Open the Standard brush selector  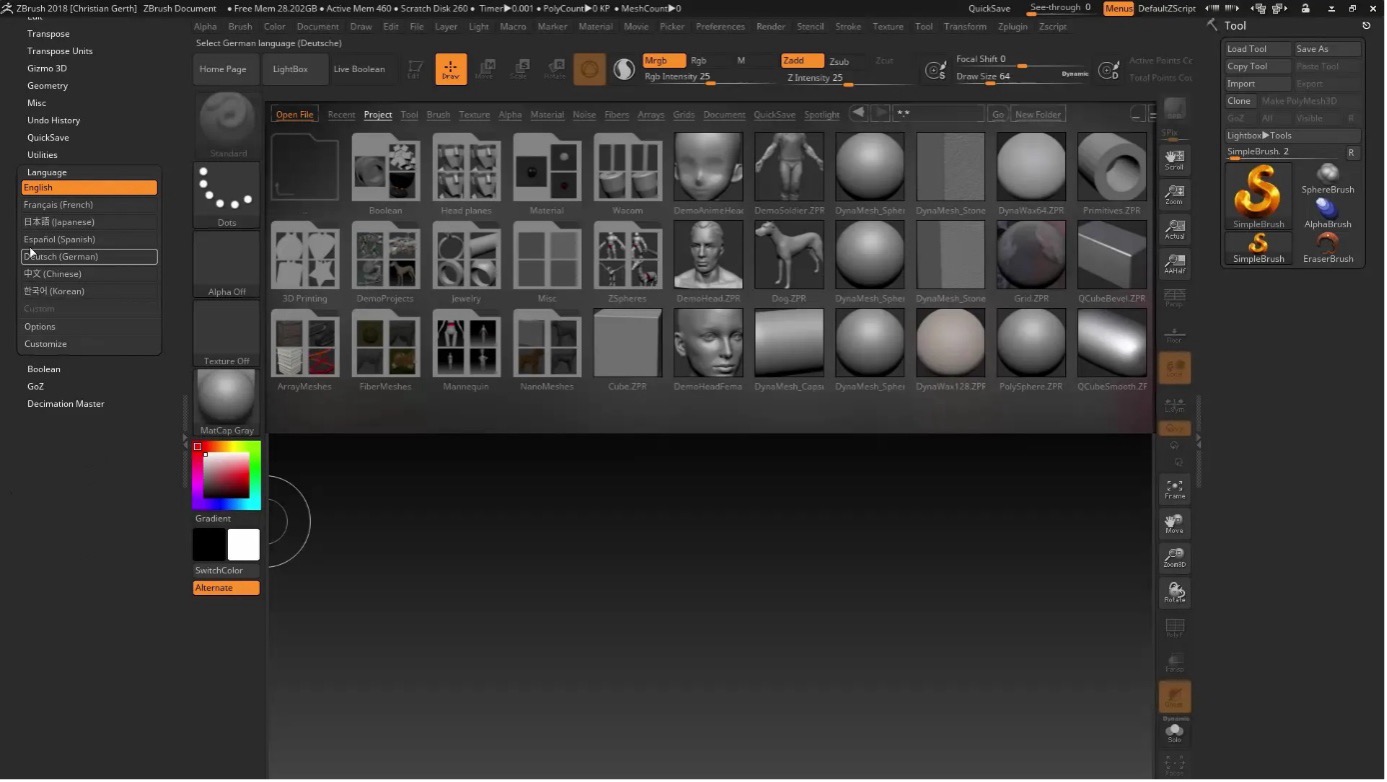227,125
